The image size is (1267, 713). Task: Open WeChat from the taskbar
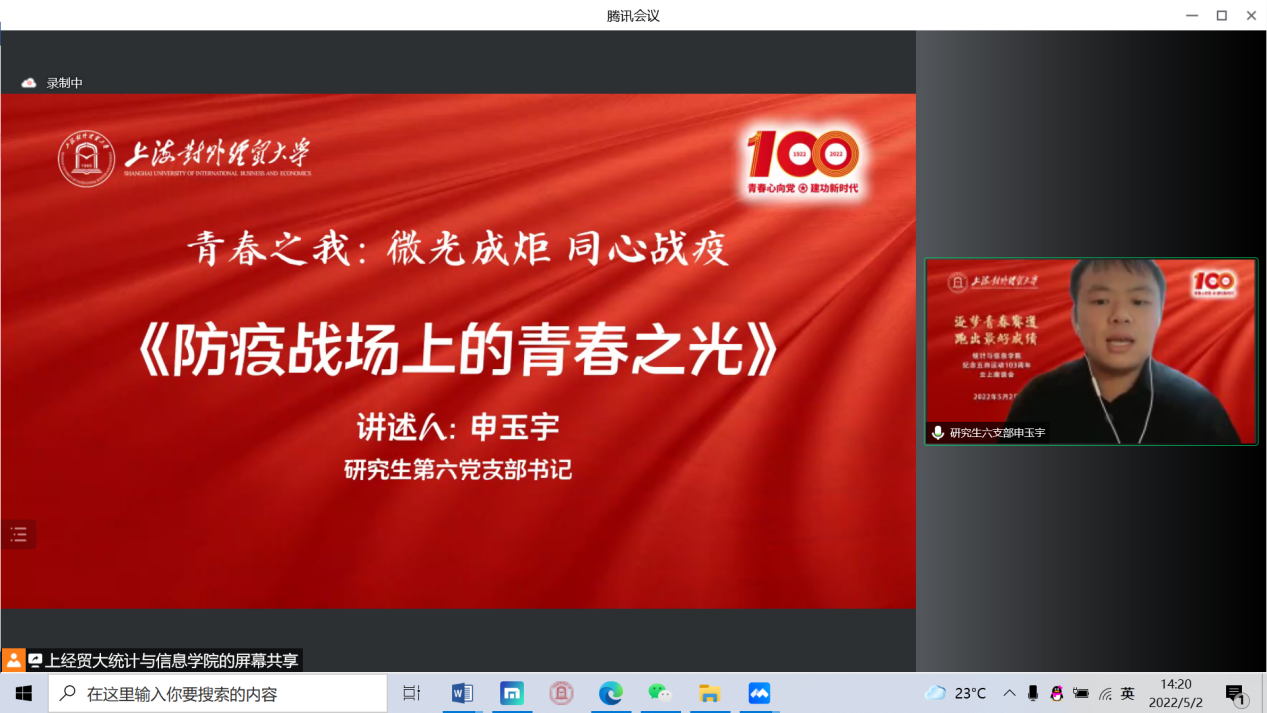[x=660, y=693]
